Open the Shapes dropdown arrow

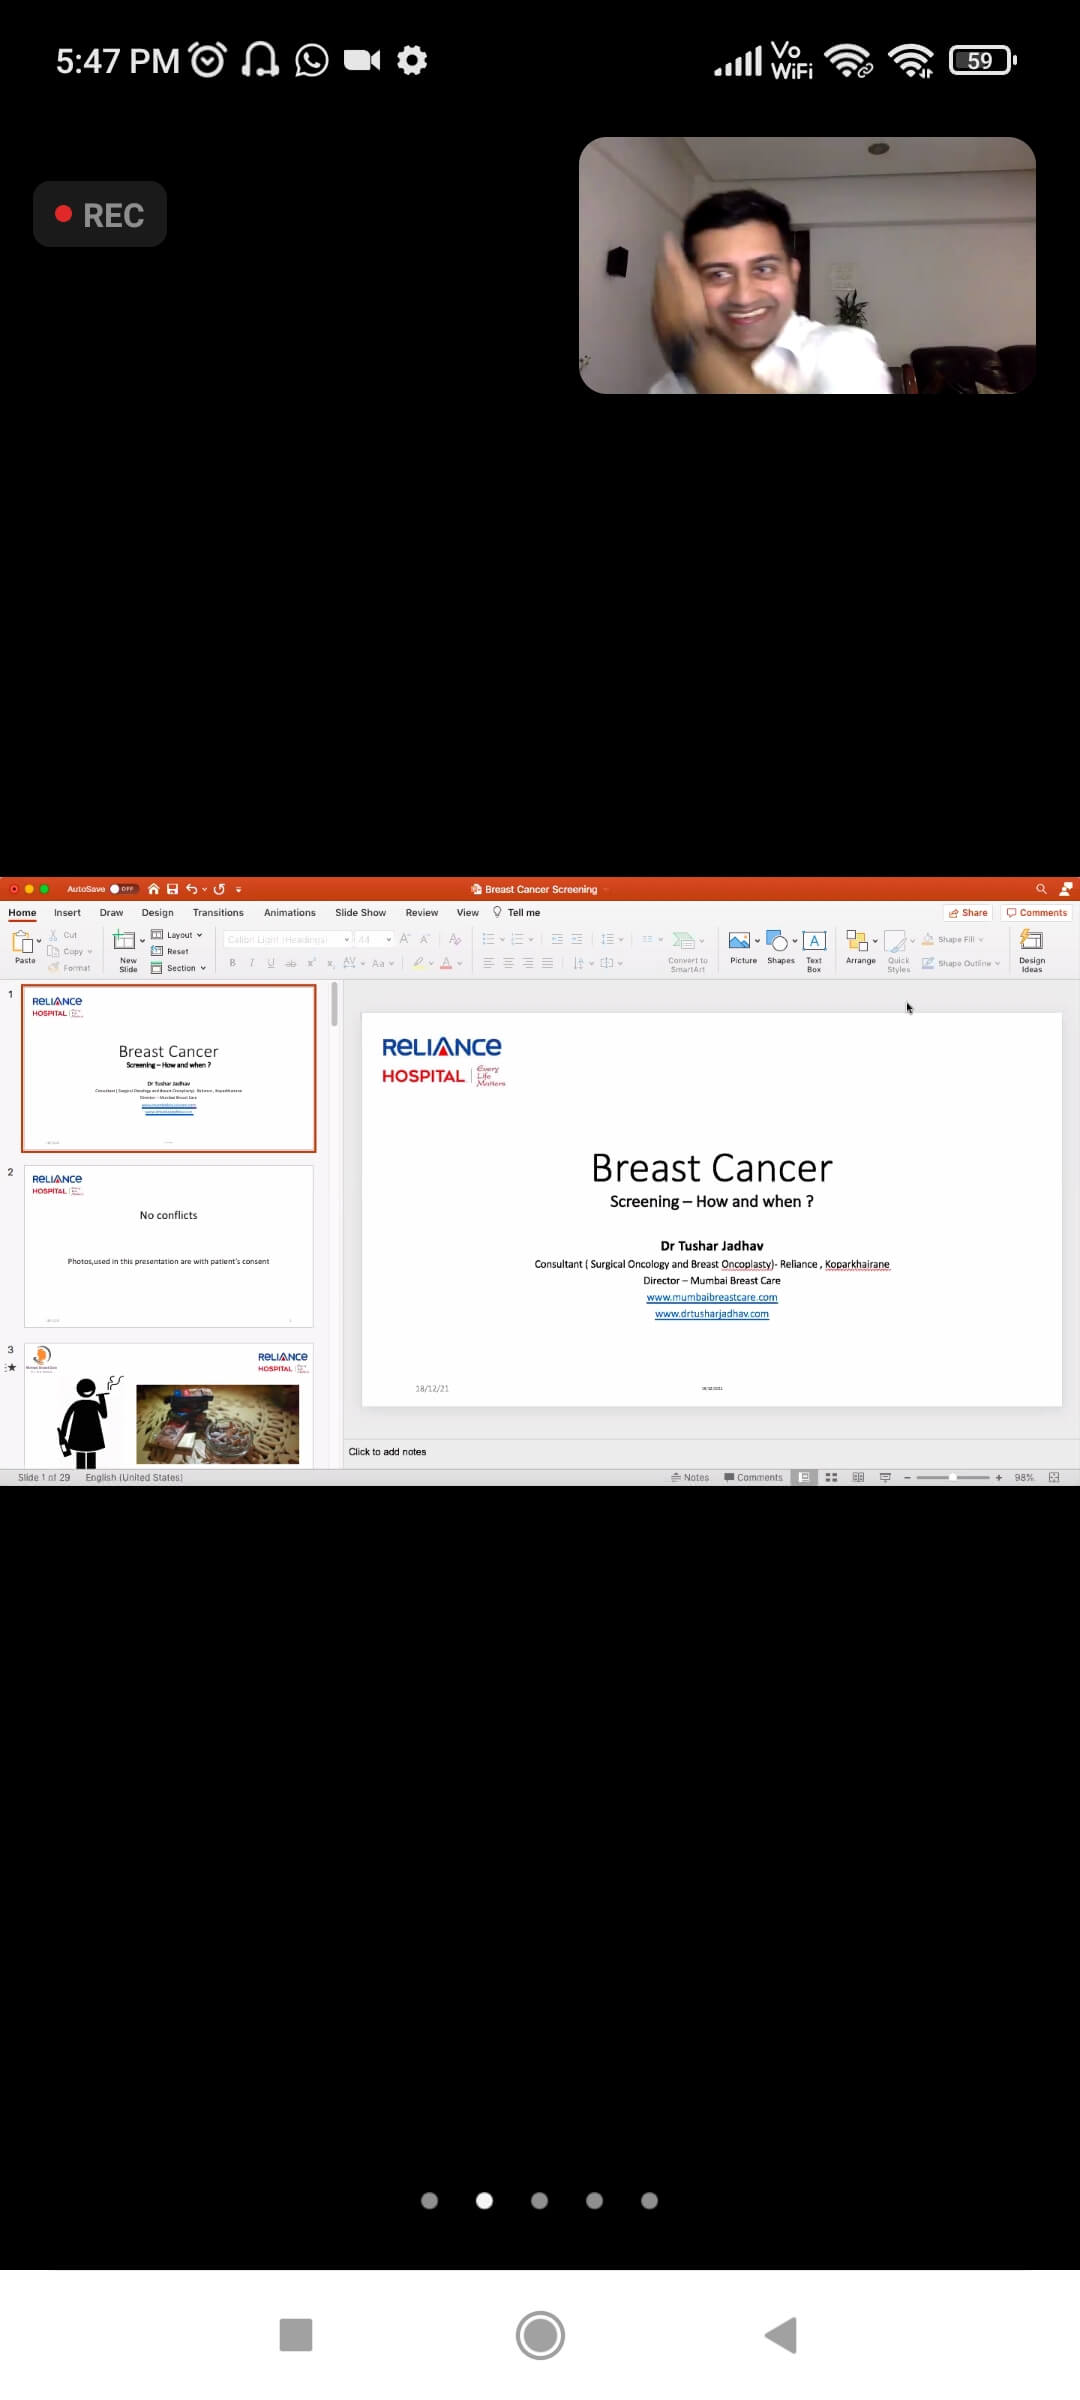(795, 941)
